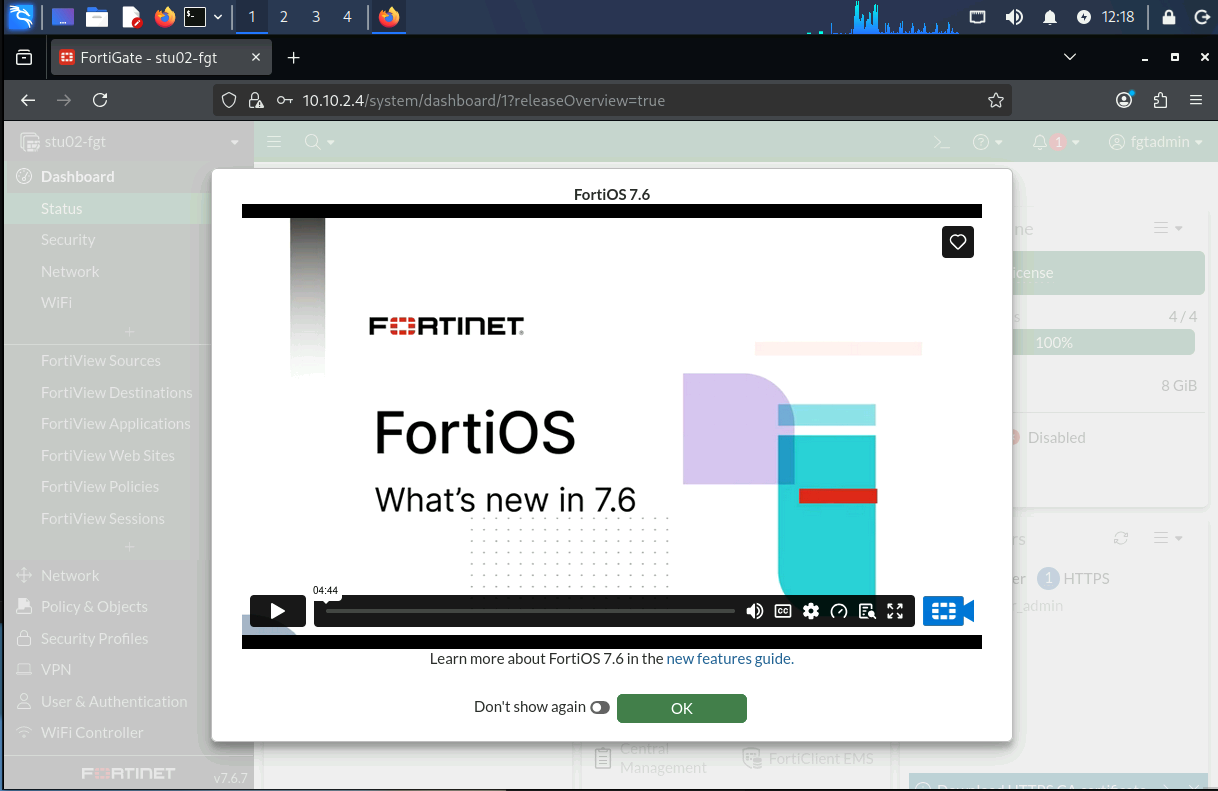
Task: Open the notifications bell dropdown
Action: pyautogui.click(x=1056, y=142)
